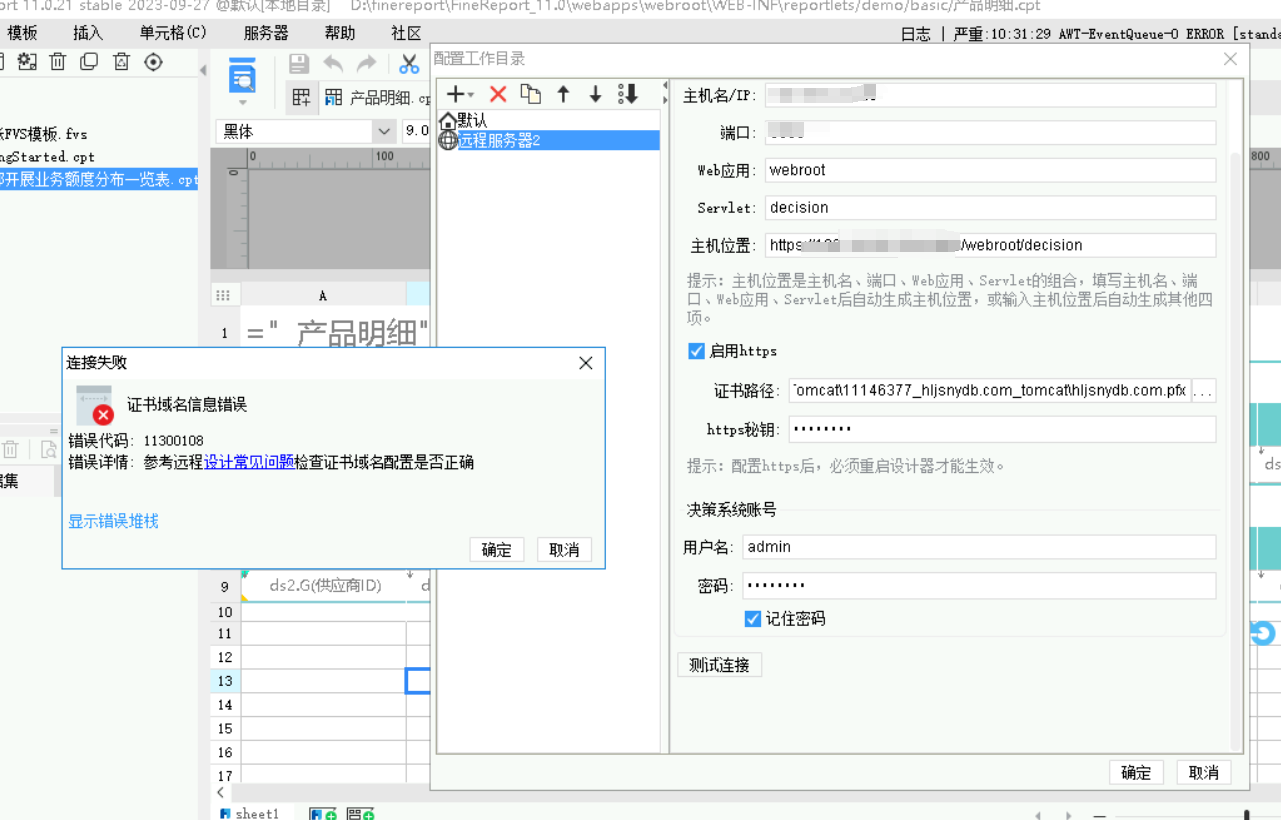Screen dimensions: 1281x820
Task: Click the locate target icon in the left panel
Action: pos(153,62)
